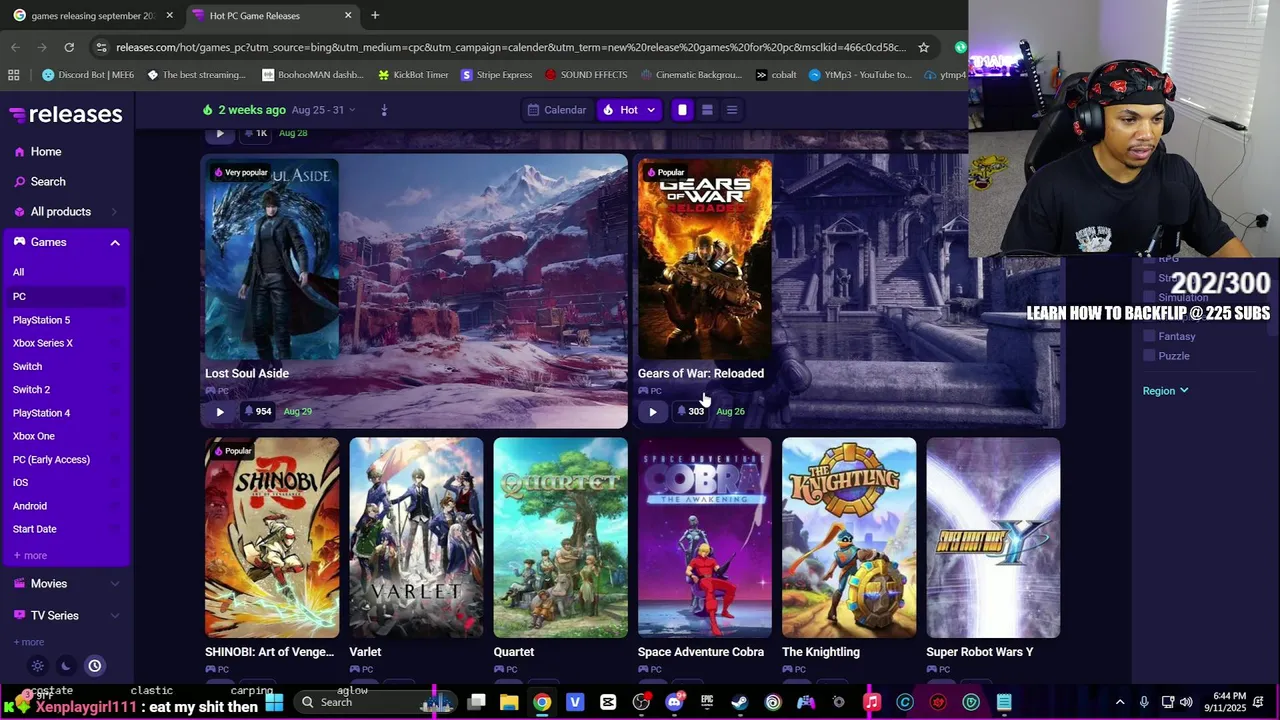
Task: Open Super Robot Wars Y cover
Action: pos(993,537)
